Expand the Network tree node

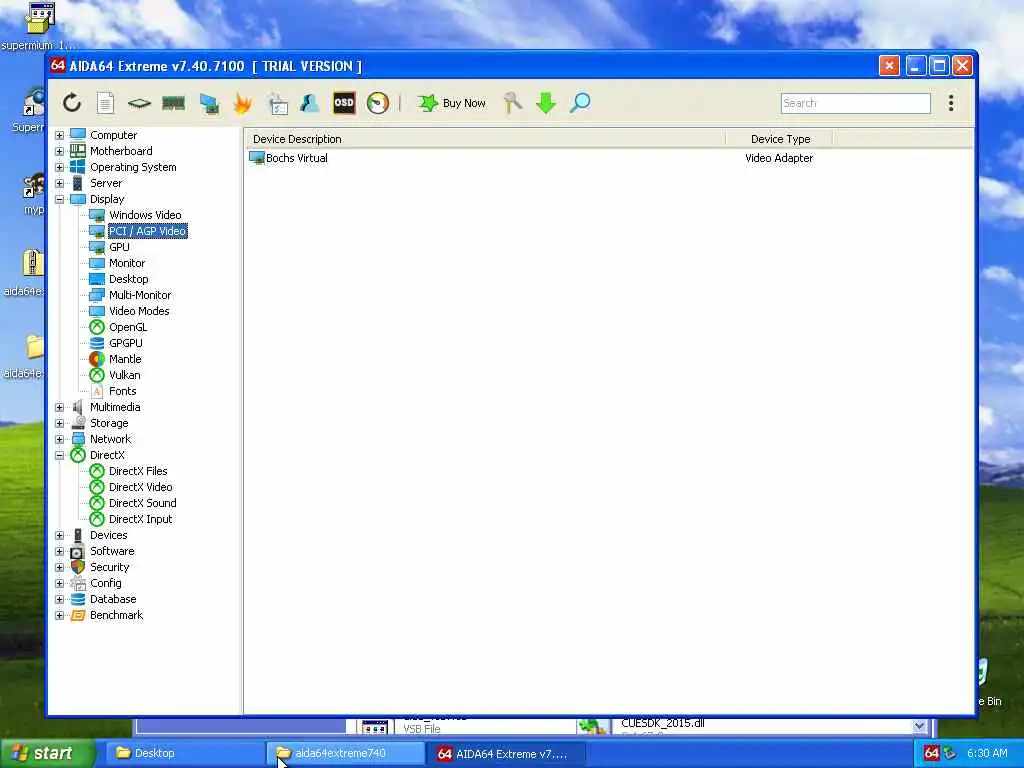click(x=59, y=439)
